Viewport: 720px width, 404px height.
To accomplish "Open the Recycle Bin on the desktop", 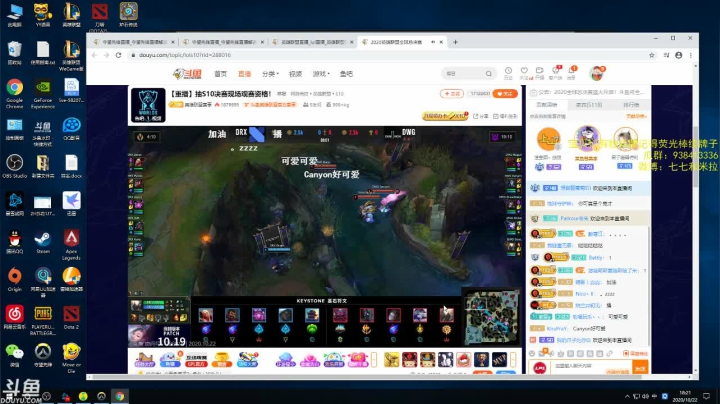I will pos(15,52).
